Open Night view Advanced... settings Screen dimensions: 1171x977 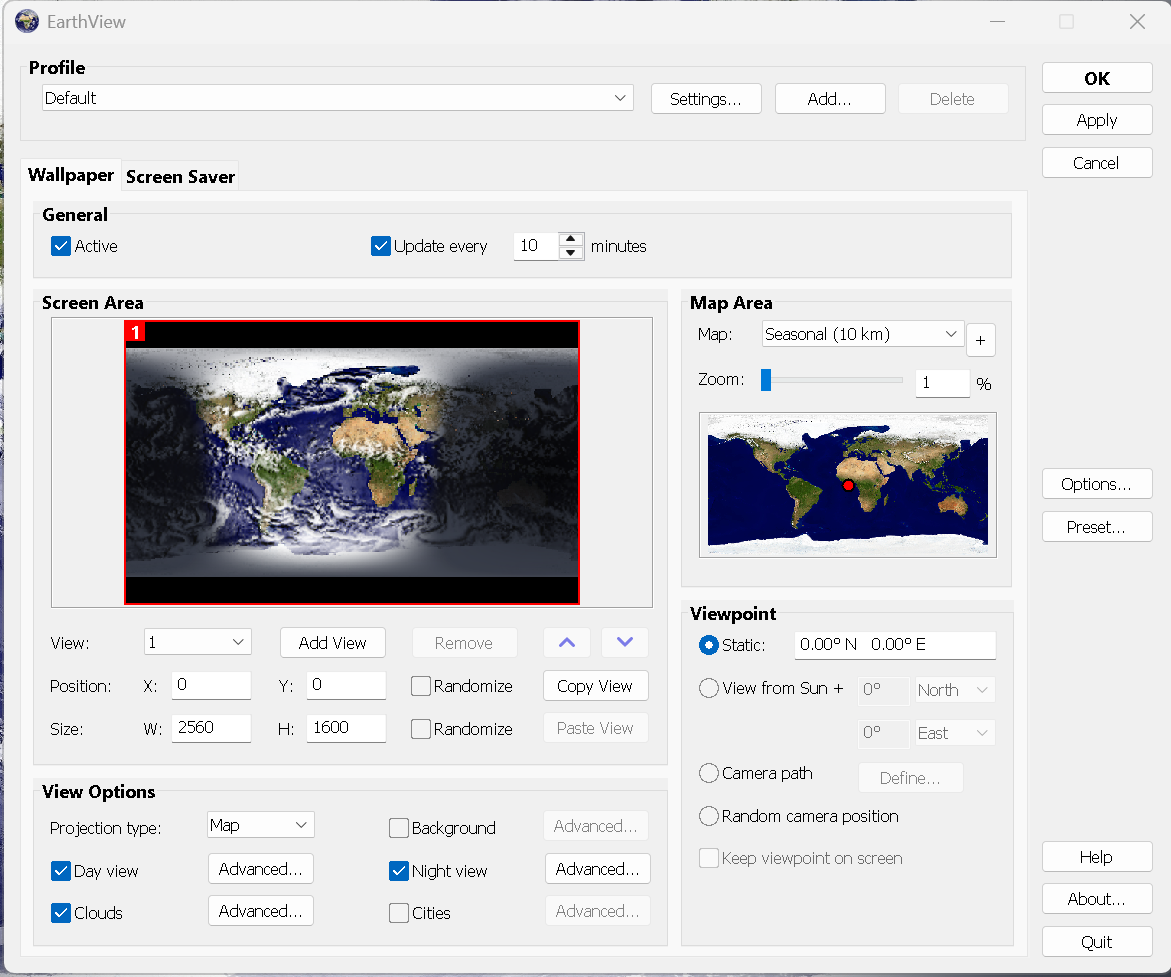(597, 869)
